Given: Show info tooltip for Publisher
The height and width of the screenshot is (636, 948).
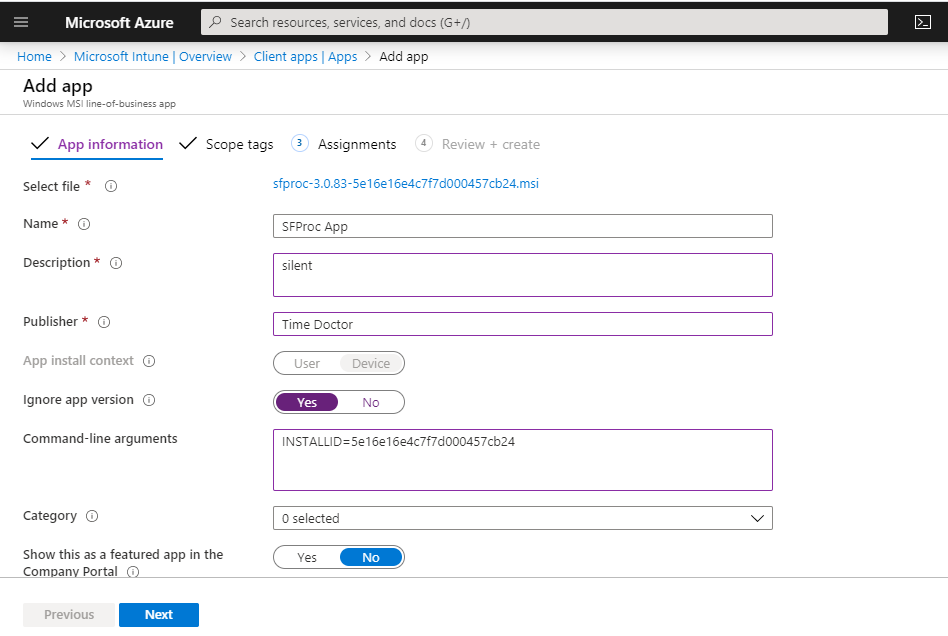Looking at the screenshot, I should 104,322.
